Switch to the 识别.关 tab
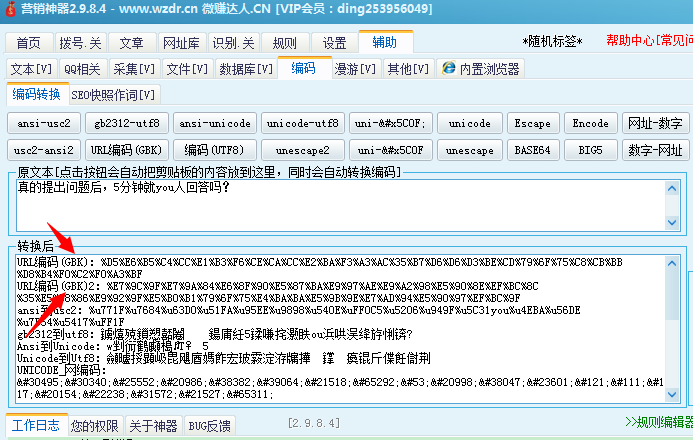The height and width of the screenshot is (440, 693). (x=233, y=43)
